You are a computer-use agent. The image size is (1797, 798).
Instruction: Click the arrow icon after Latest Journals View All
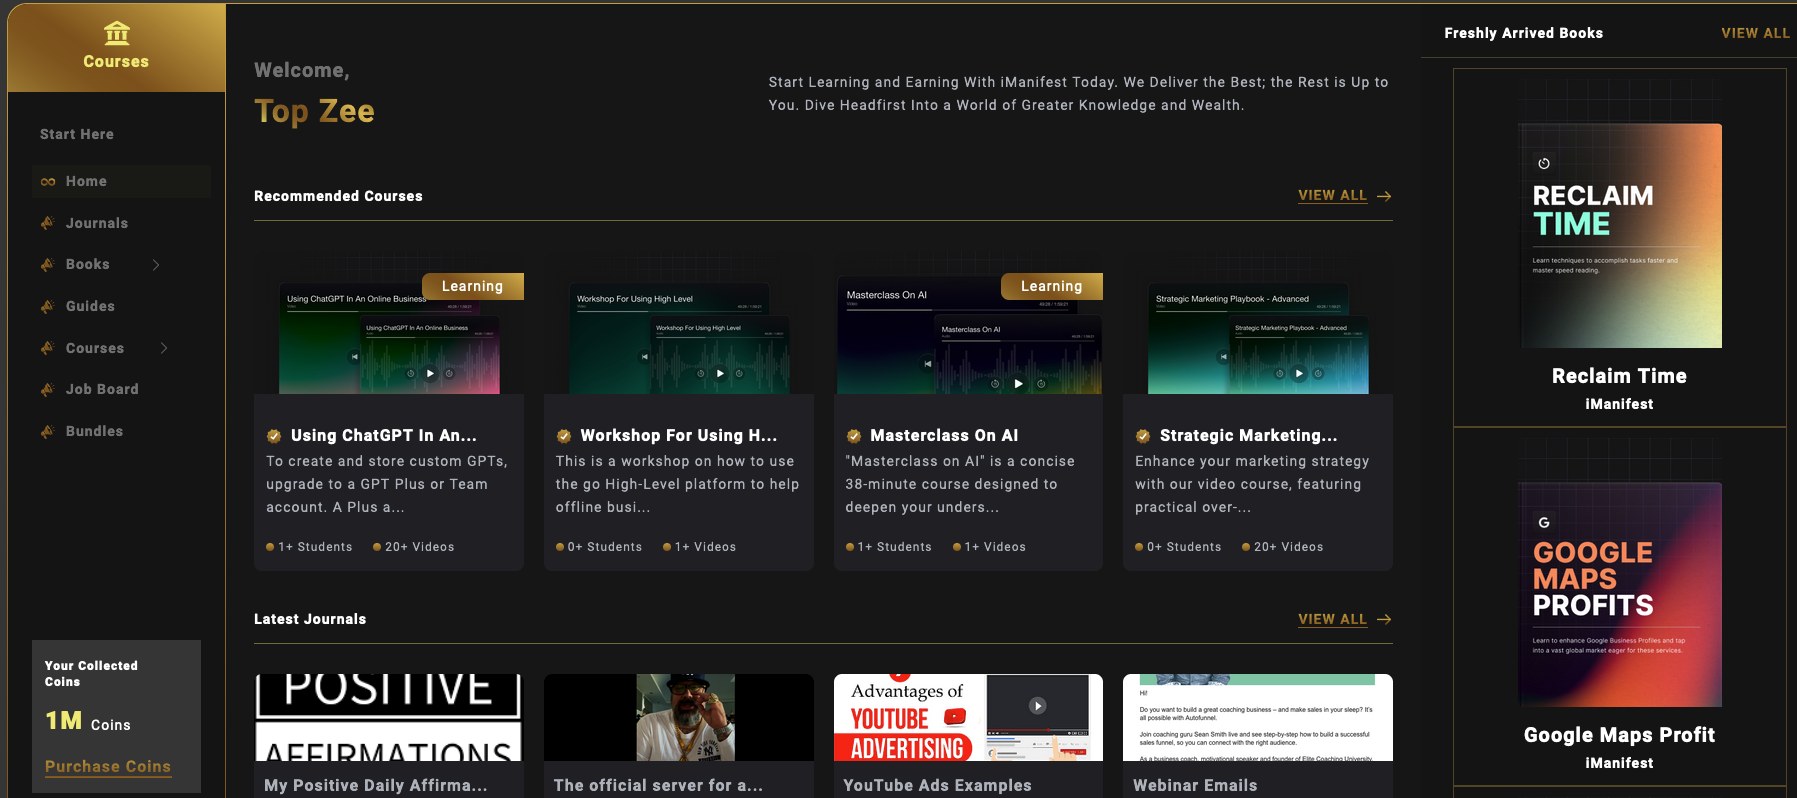tap(1384, 619)
